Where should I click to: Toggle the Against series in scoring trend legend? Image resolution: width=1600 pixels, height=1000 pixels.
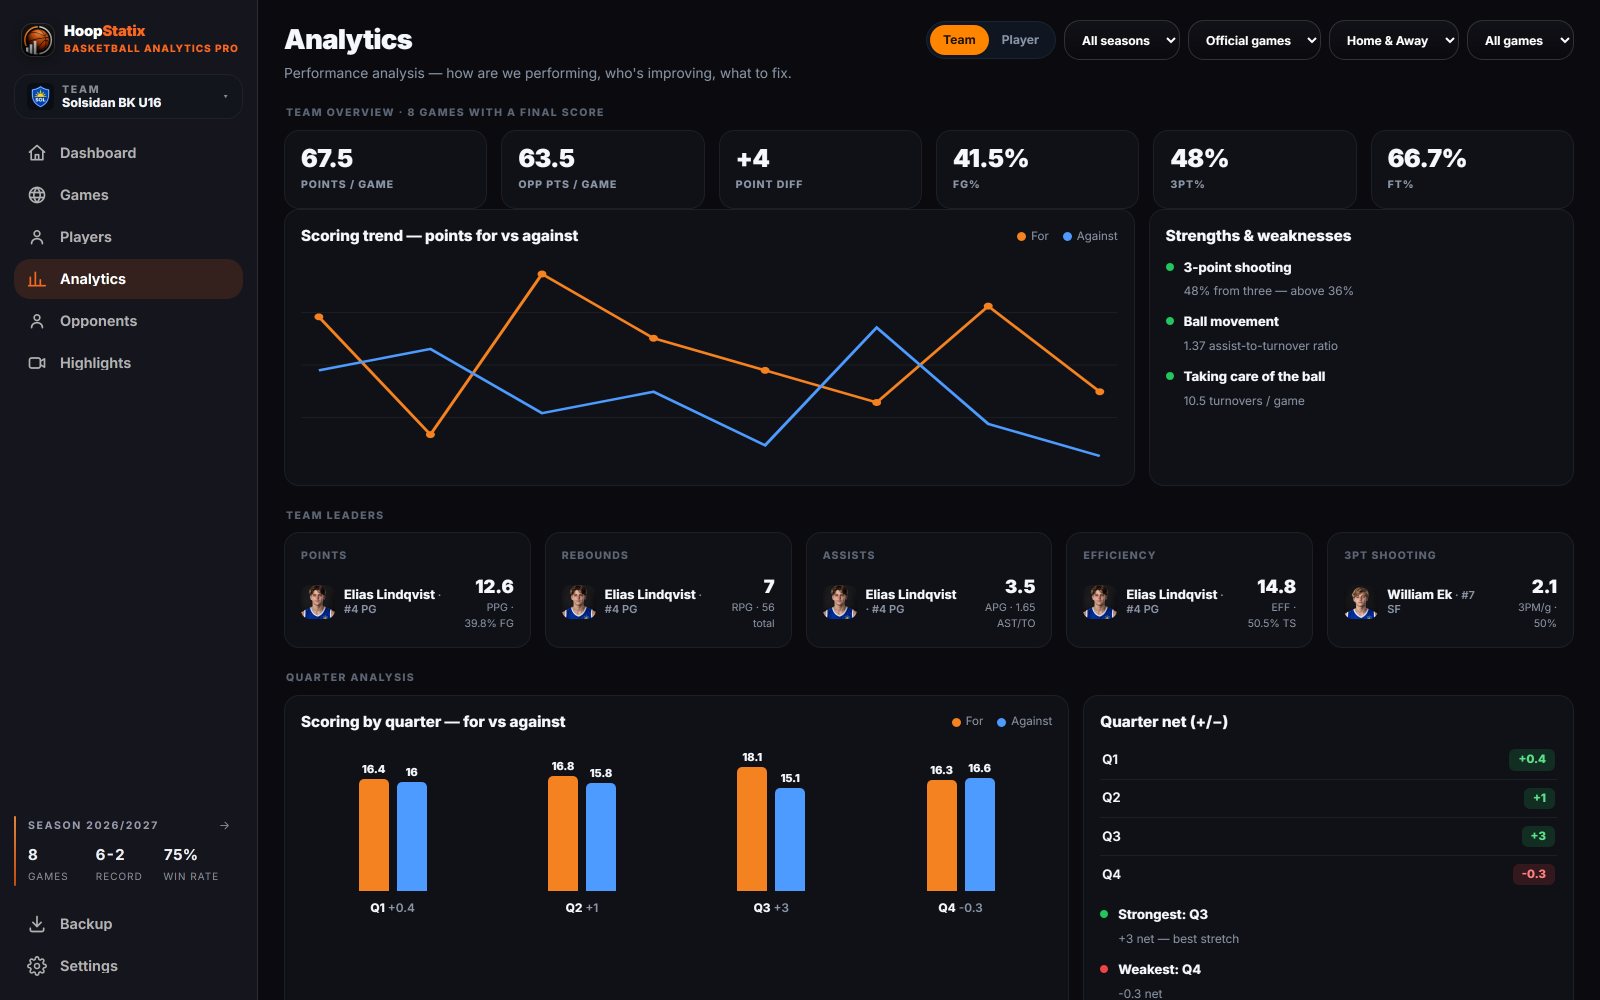coord(1090,236)
